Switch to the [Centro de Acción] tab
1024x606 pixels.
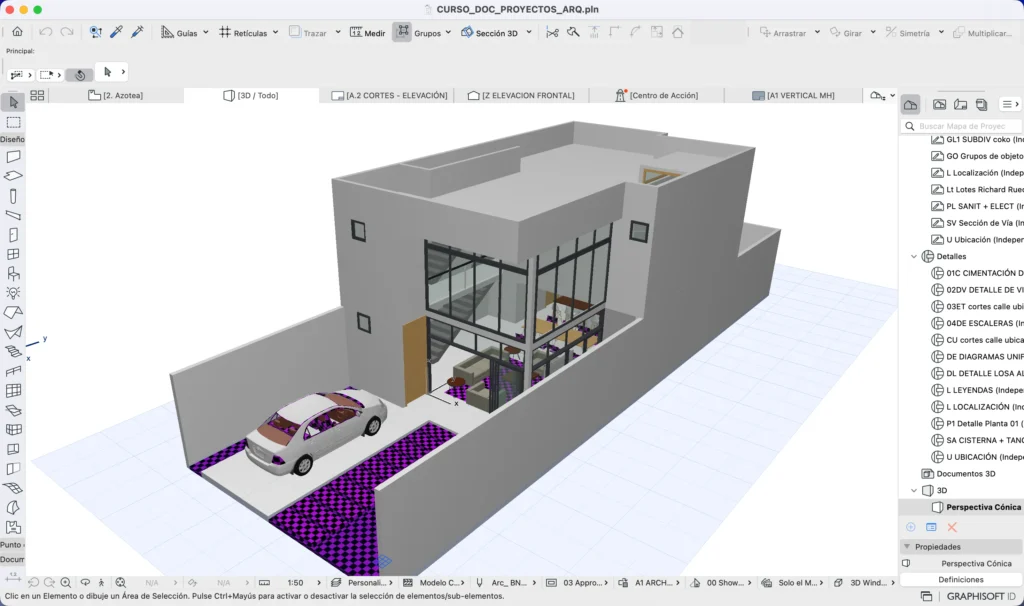[x=656, y=95]
